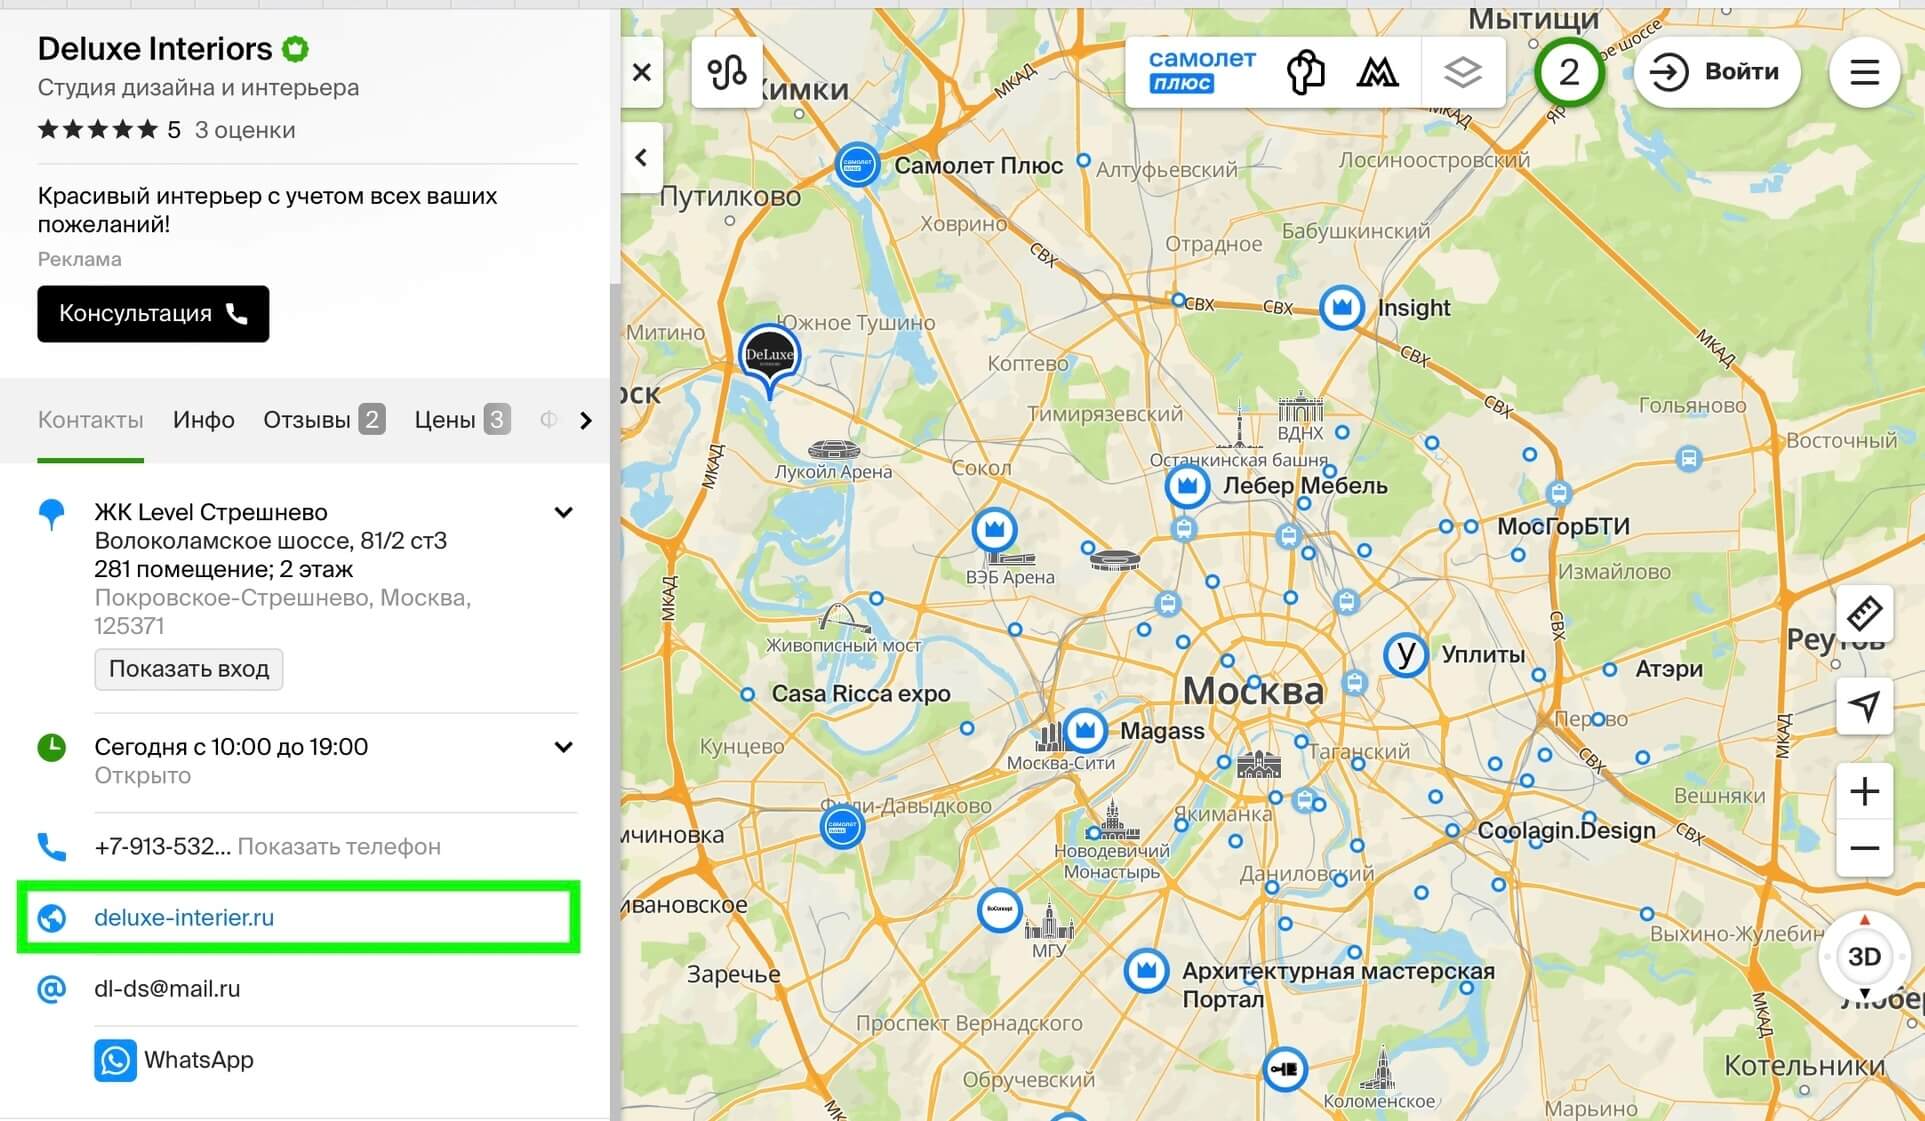This screenshot has width=1925, height=1121.
Task: Click the crown marker above ВЭБ Арена
Action: coord(994,529)
